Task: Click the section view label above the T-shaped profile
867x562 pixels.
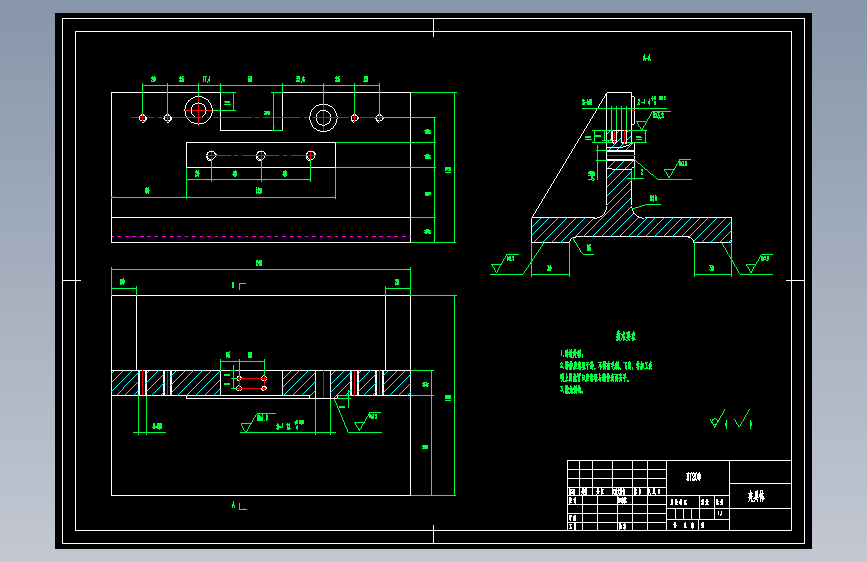Action: (647, 58)
